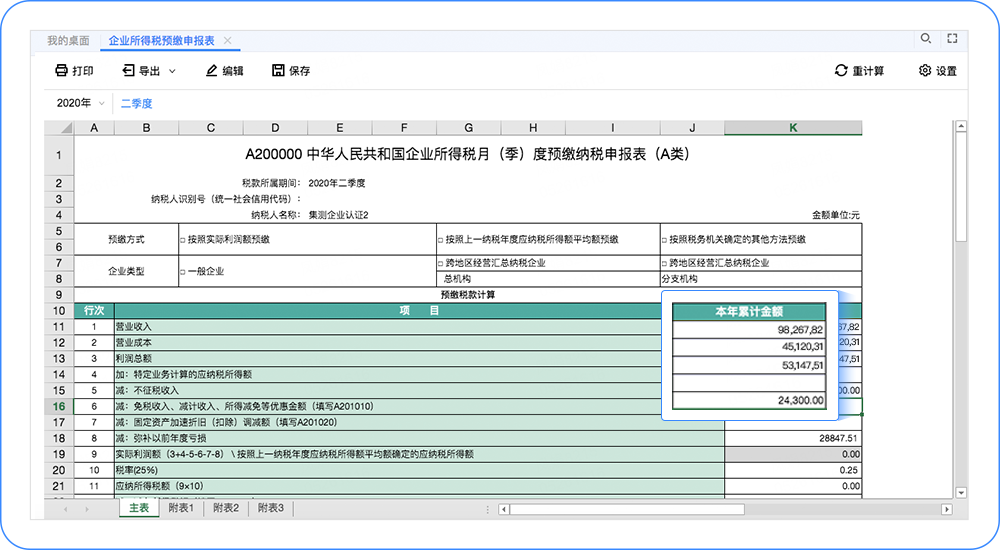Switch to 附表1 sheet tab
Image resolution: width=1000 pixels, height=550 pixels.
[x=181, y=508]
